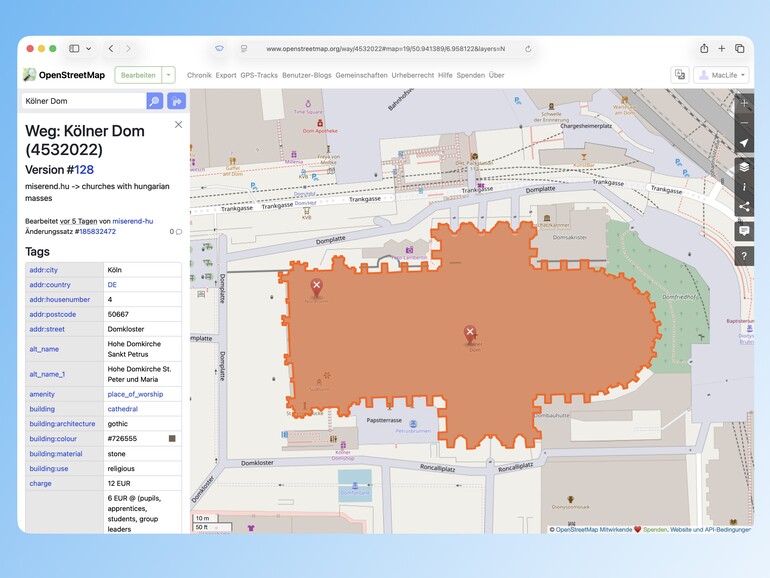Open the amenity tag key link
Screen dimensions: 770x578
tap(42, 394)
